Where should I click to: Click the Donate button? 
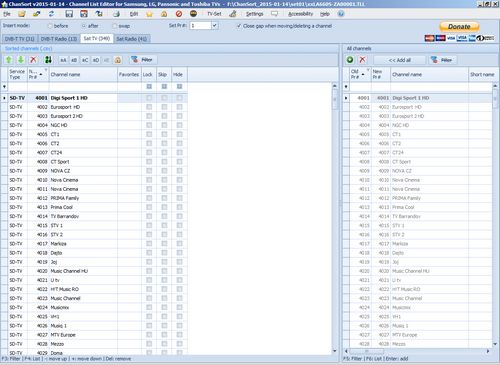pos(459,27)
